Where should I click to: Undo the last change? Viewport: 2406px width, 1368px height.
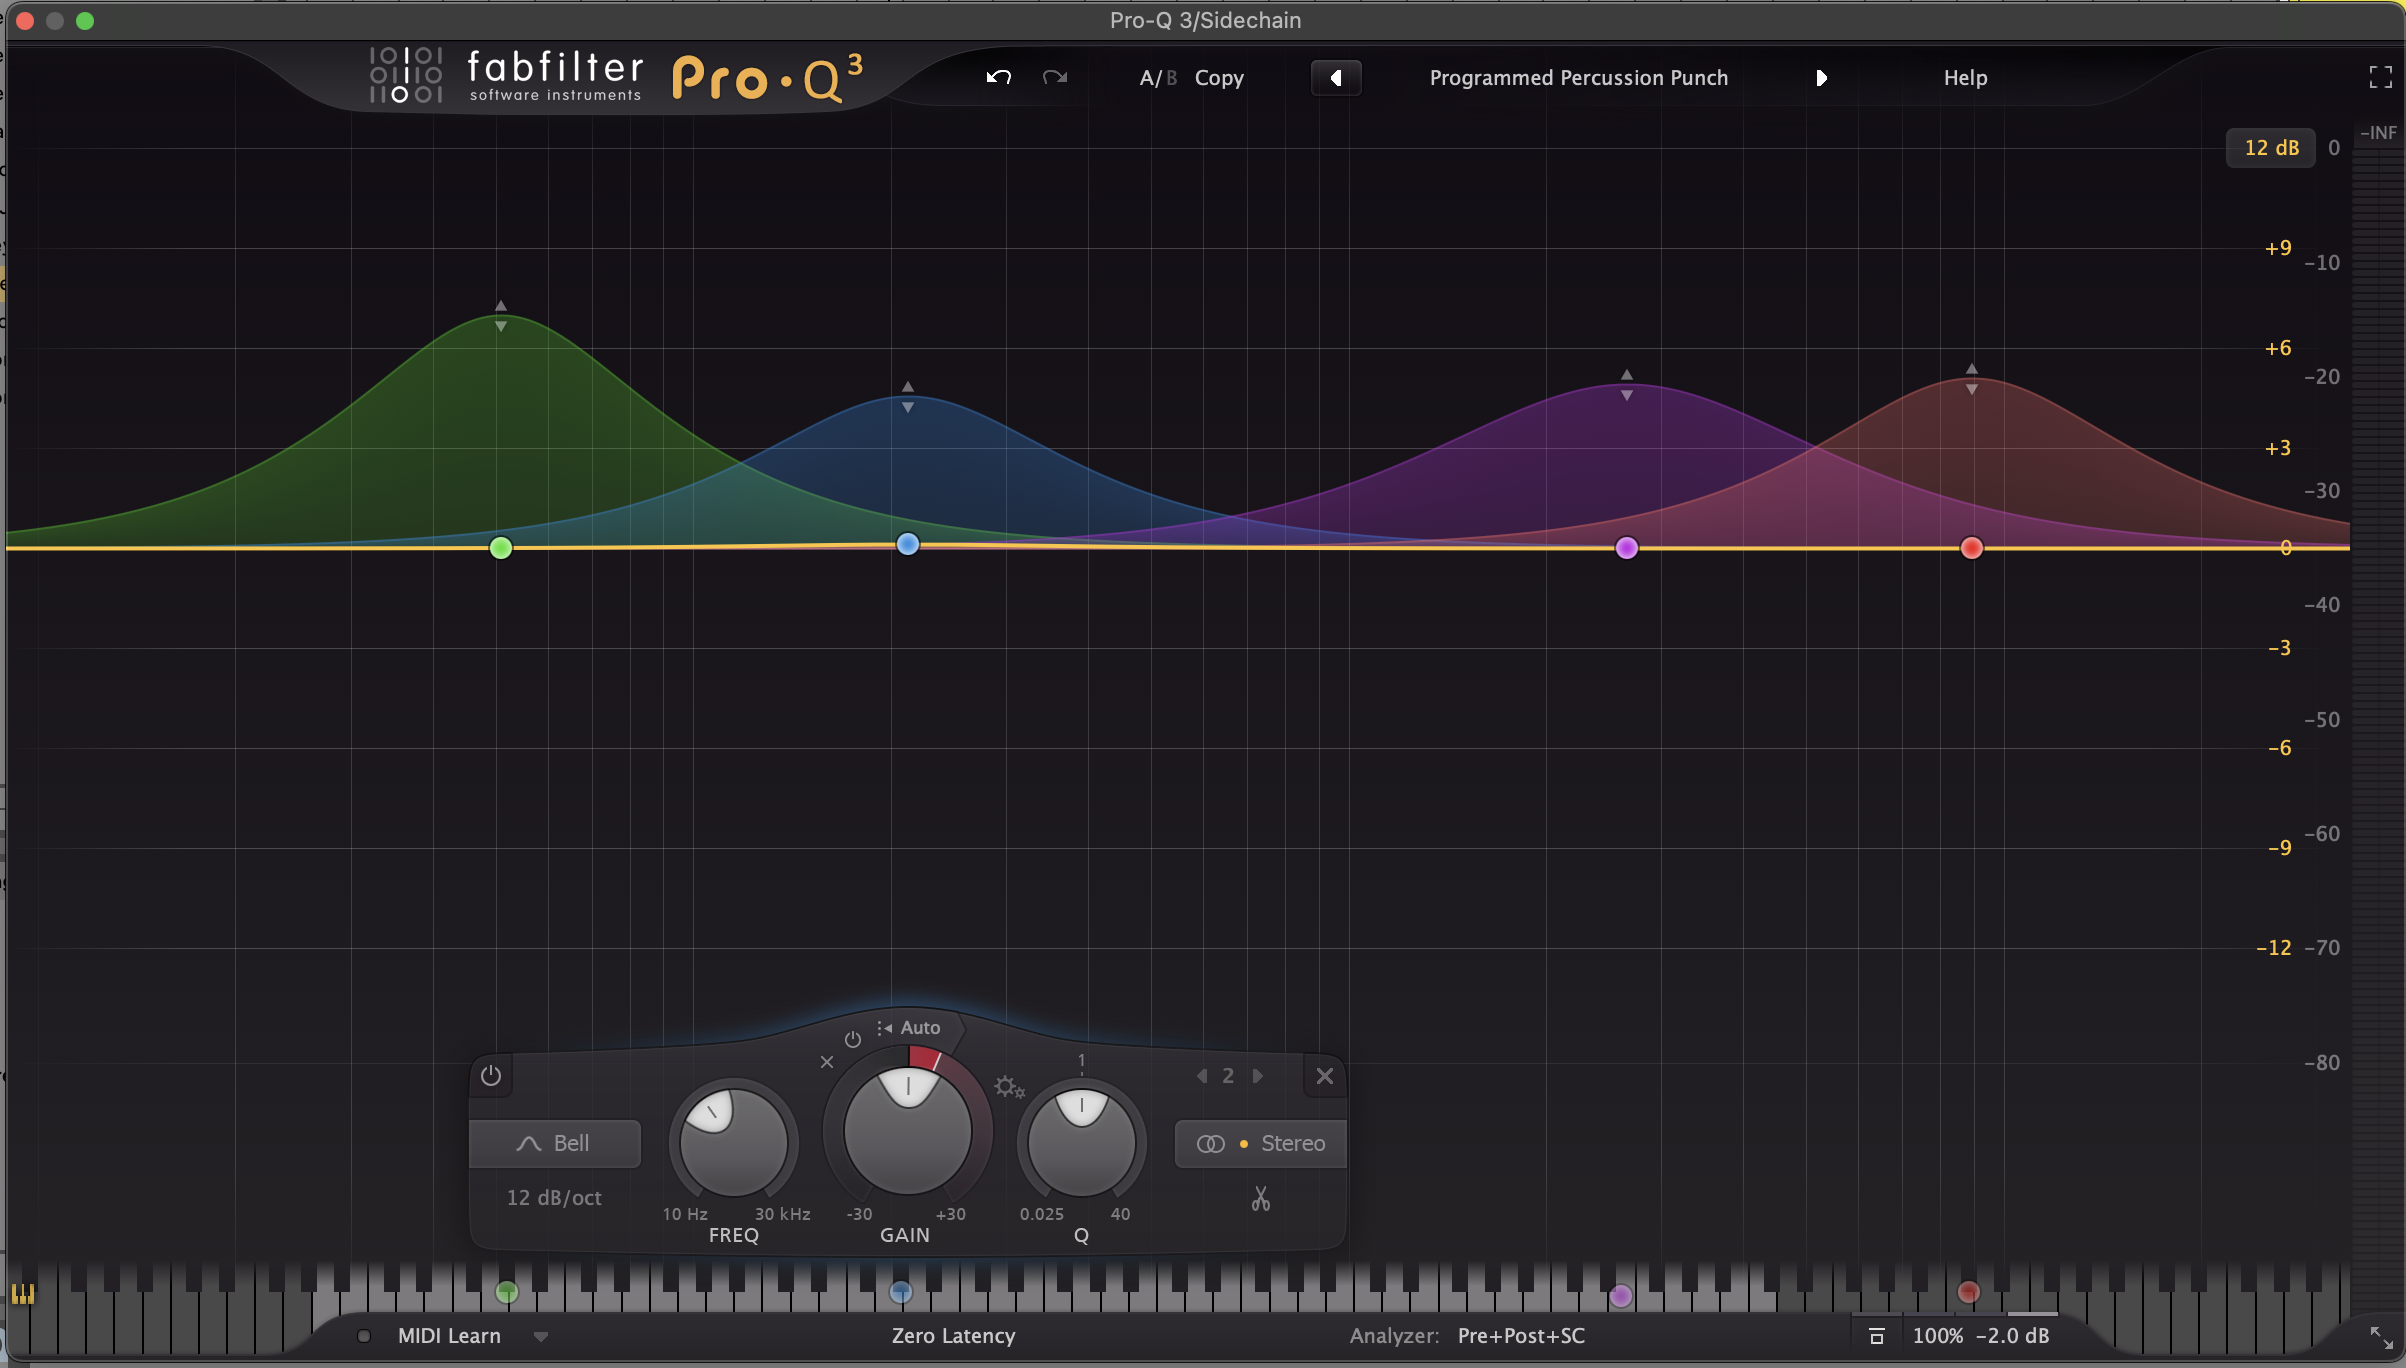(x=998, y=77)
